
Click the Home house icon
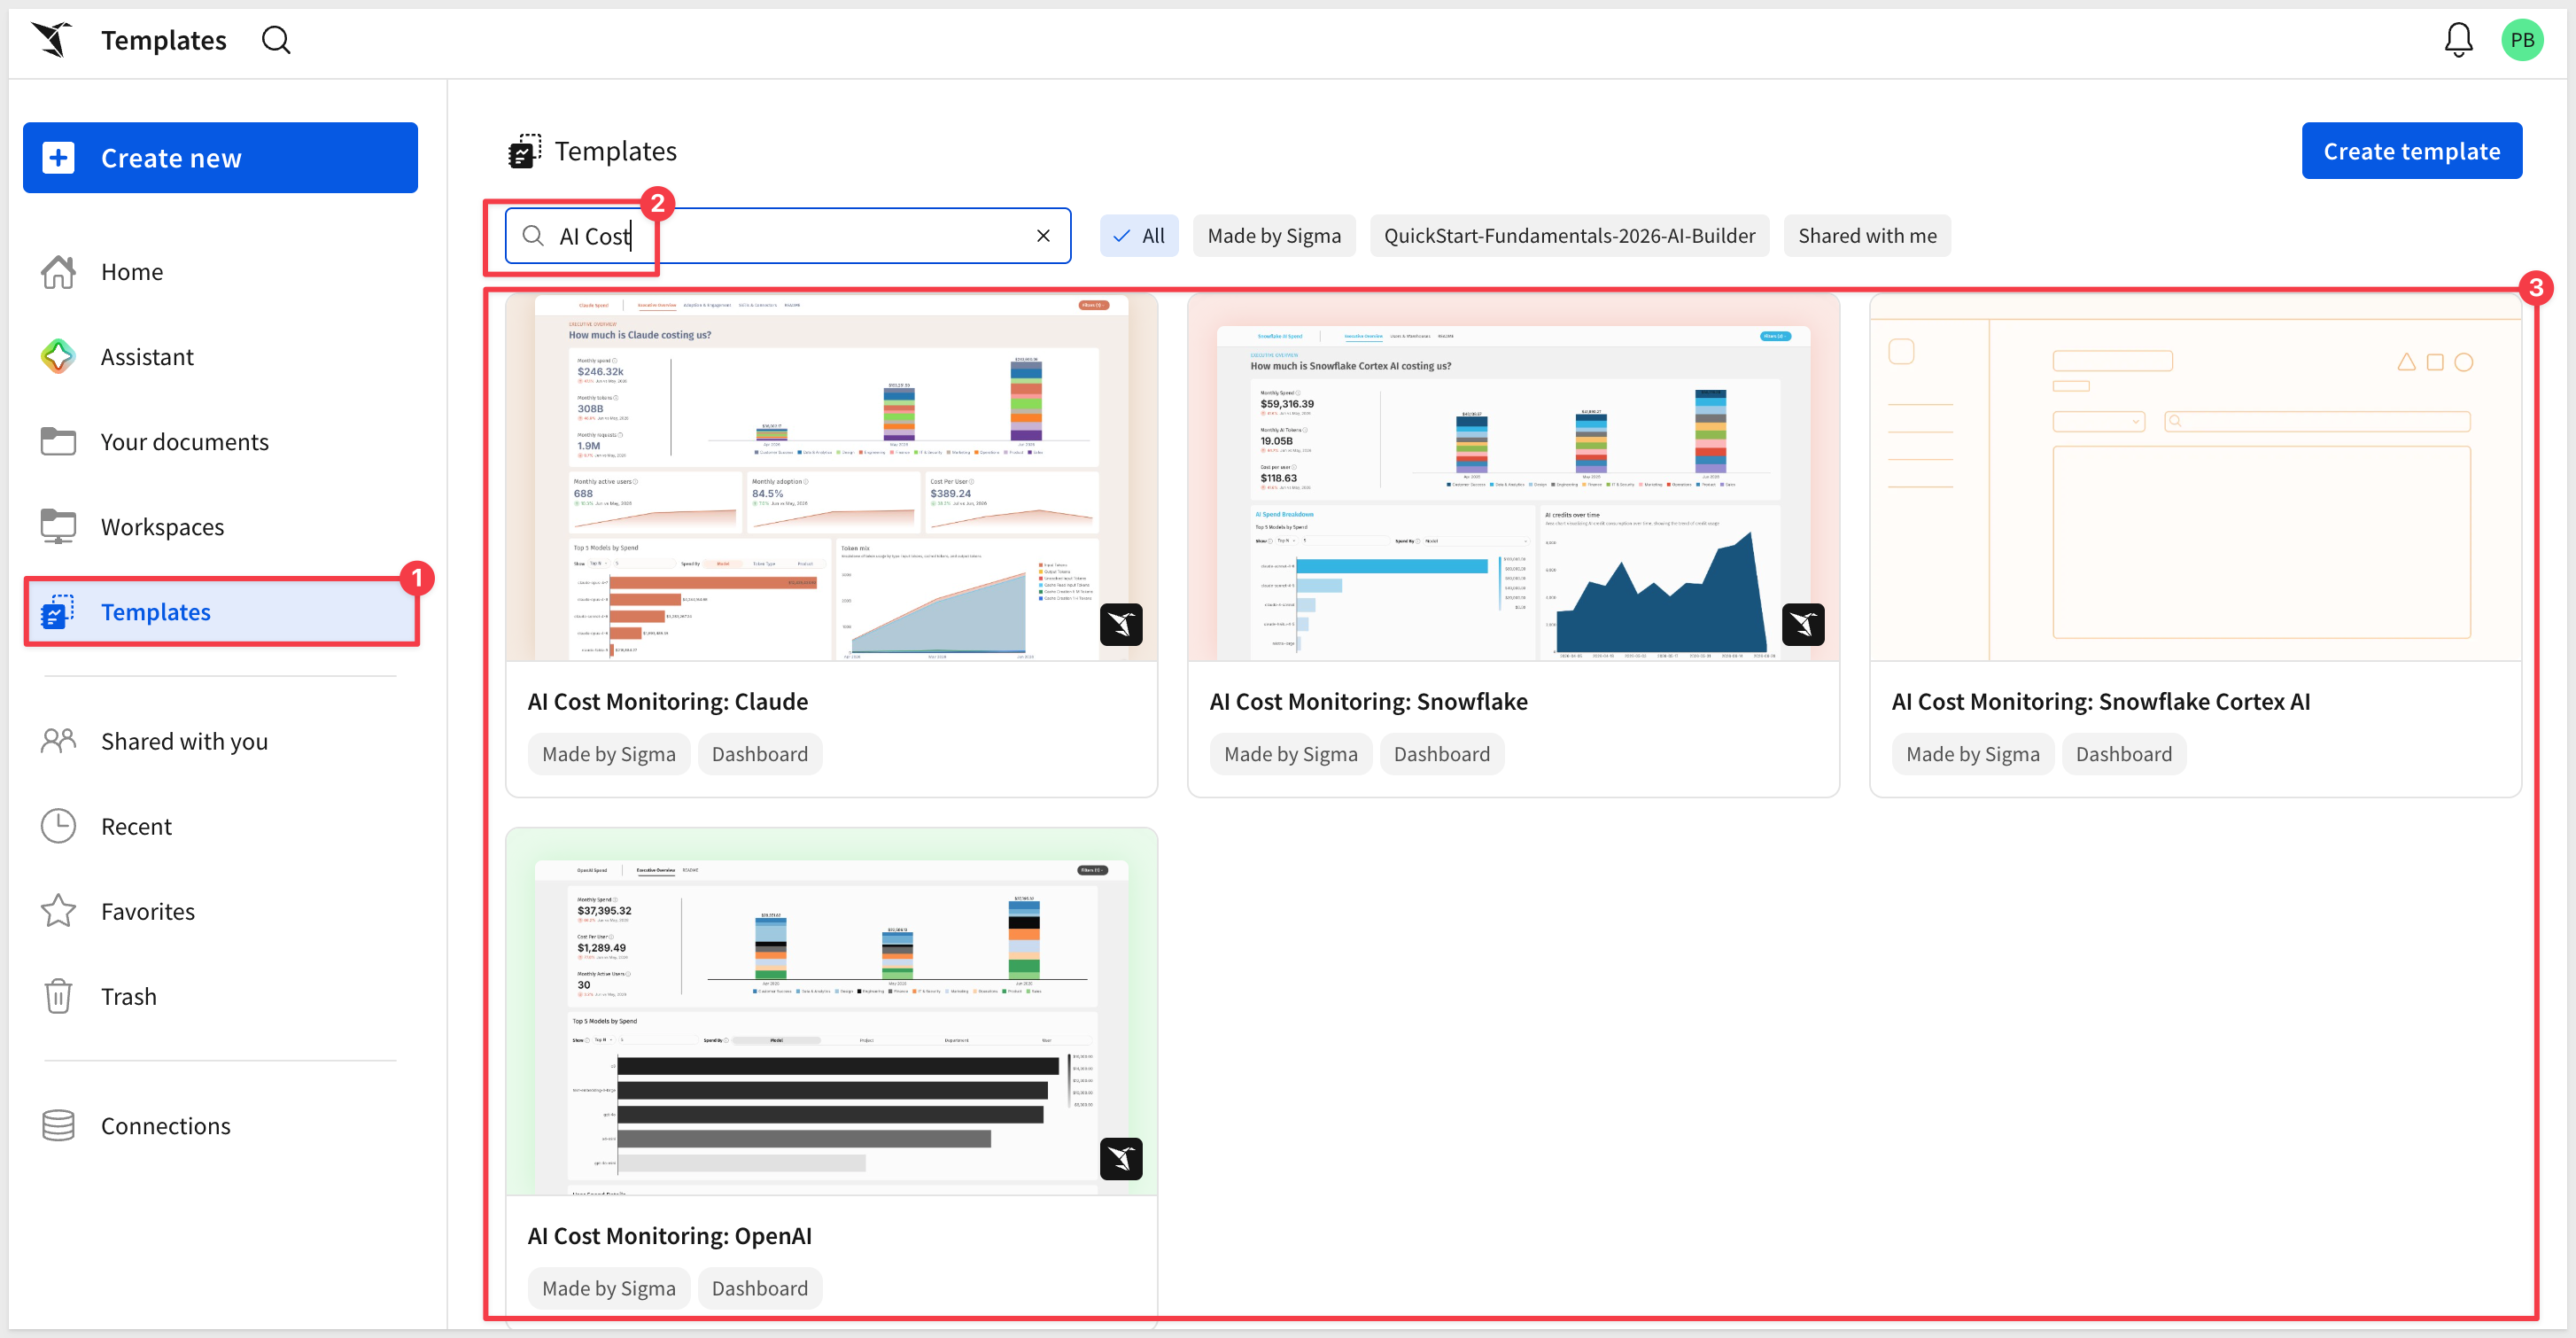click(x=58, y=272)
